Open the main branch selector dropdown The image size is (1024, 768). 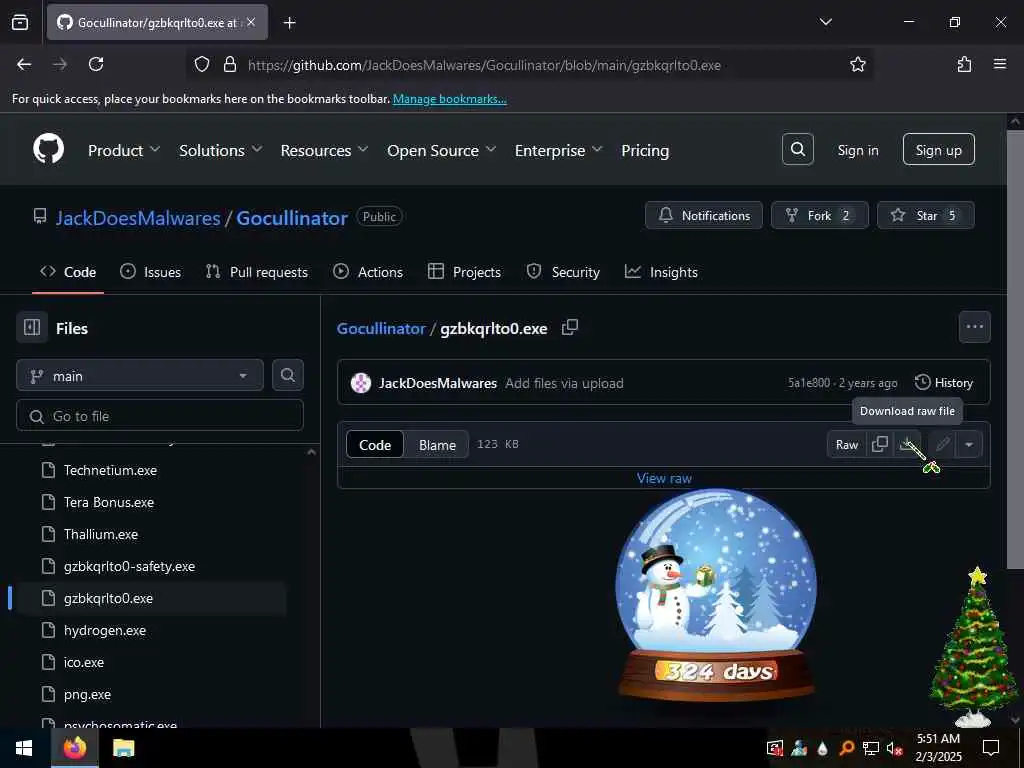click(140, 376)
